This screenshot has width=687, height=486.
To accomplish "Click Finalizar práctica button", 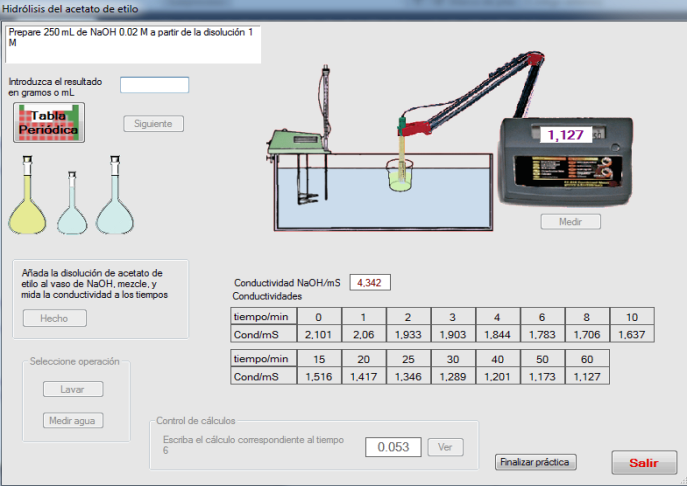I will point(536,462).
